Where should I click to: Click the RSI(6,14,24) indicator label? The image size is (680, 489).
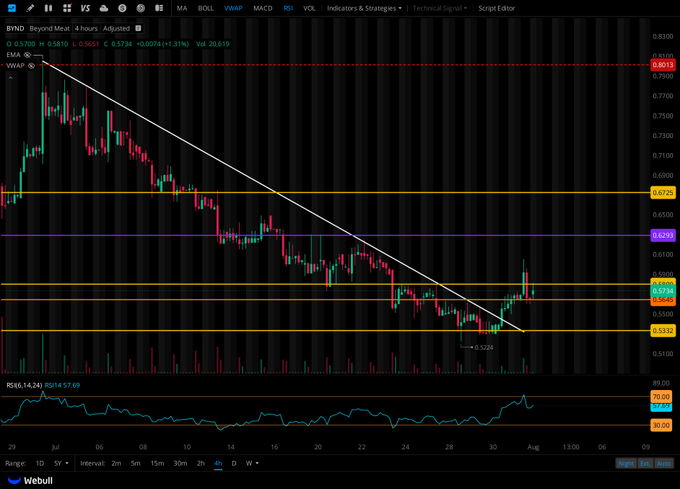tap(24, 385)
